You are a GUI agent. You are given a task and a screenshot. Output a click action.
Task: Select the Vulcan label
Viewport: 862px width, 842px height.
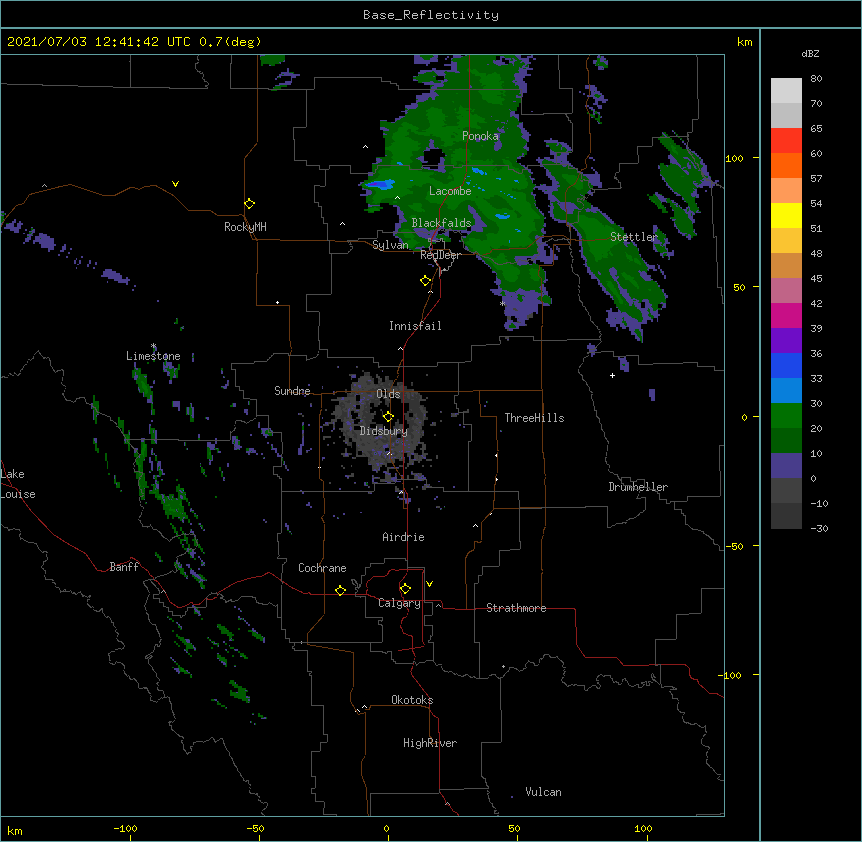click(543, 792)
